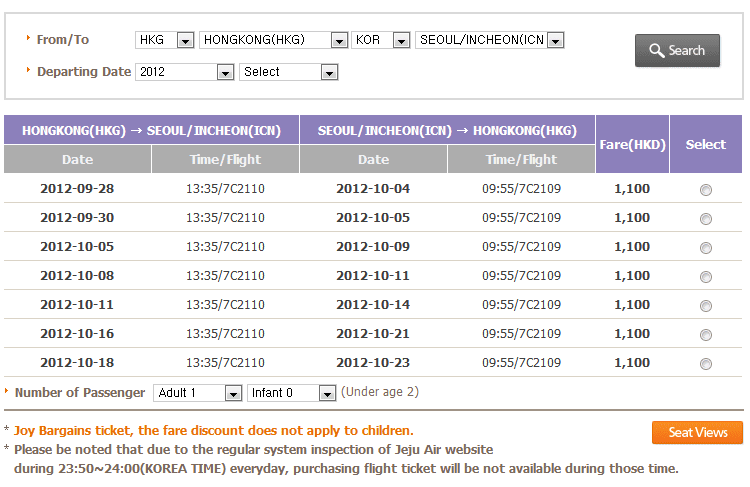The image size is (750, 487).
Task: Click the outbound HONGKONG to SEOUL header
Action: click(x=151, y=131)
